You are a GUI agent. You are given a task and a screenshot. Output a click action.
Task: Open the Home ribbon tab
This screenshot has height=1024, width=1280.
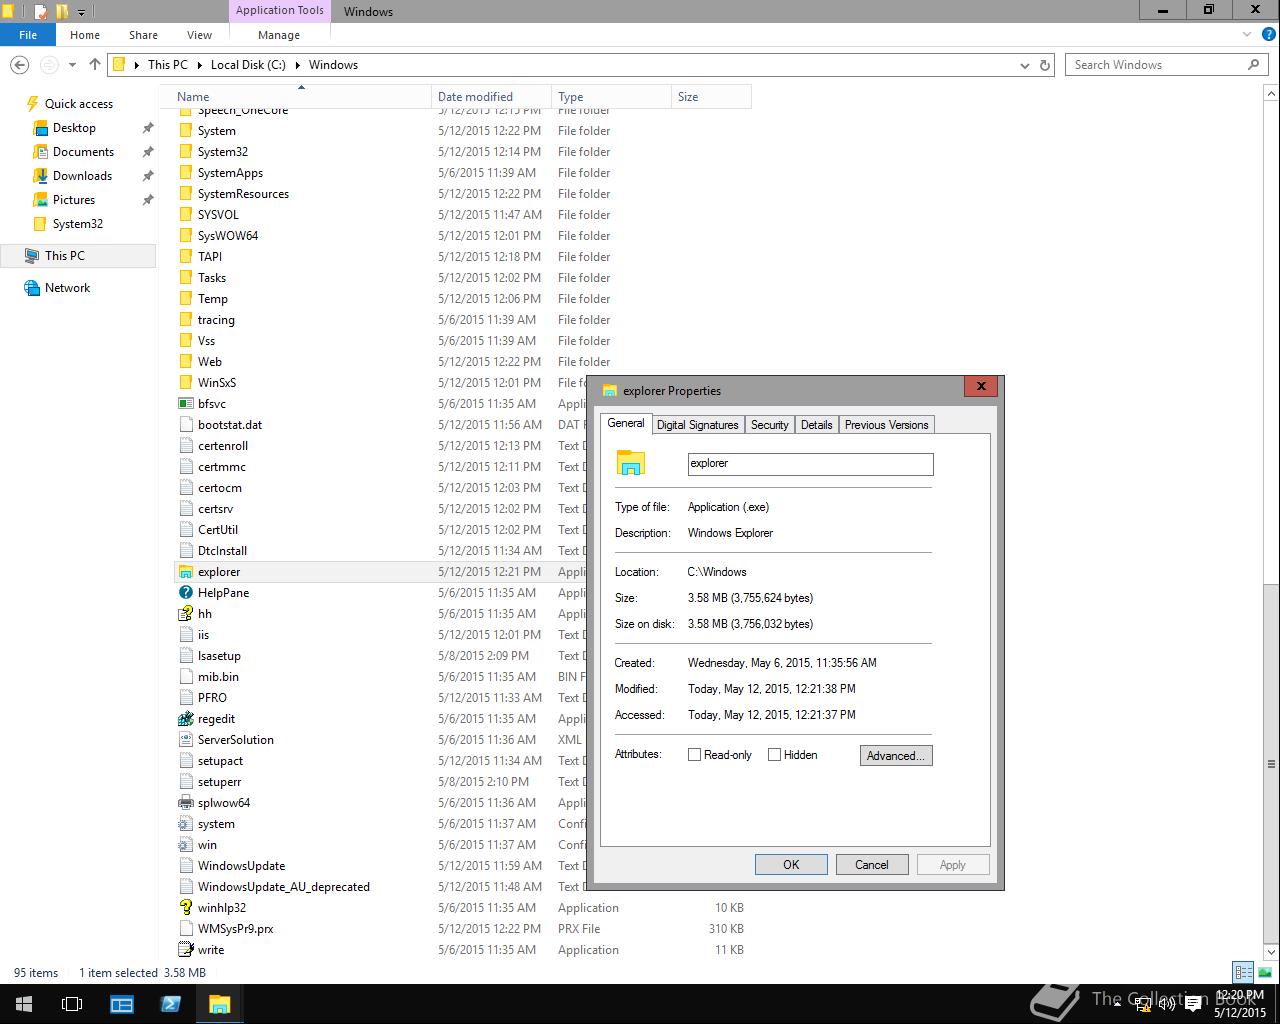(85, 35)
